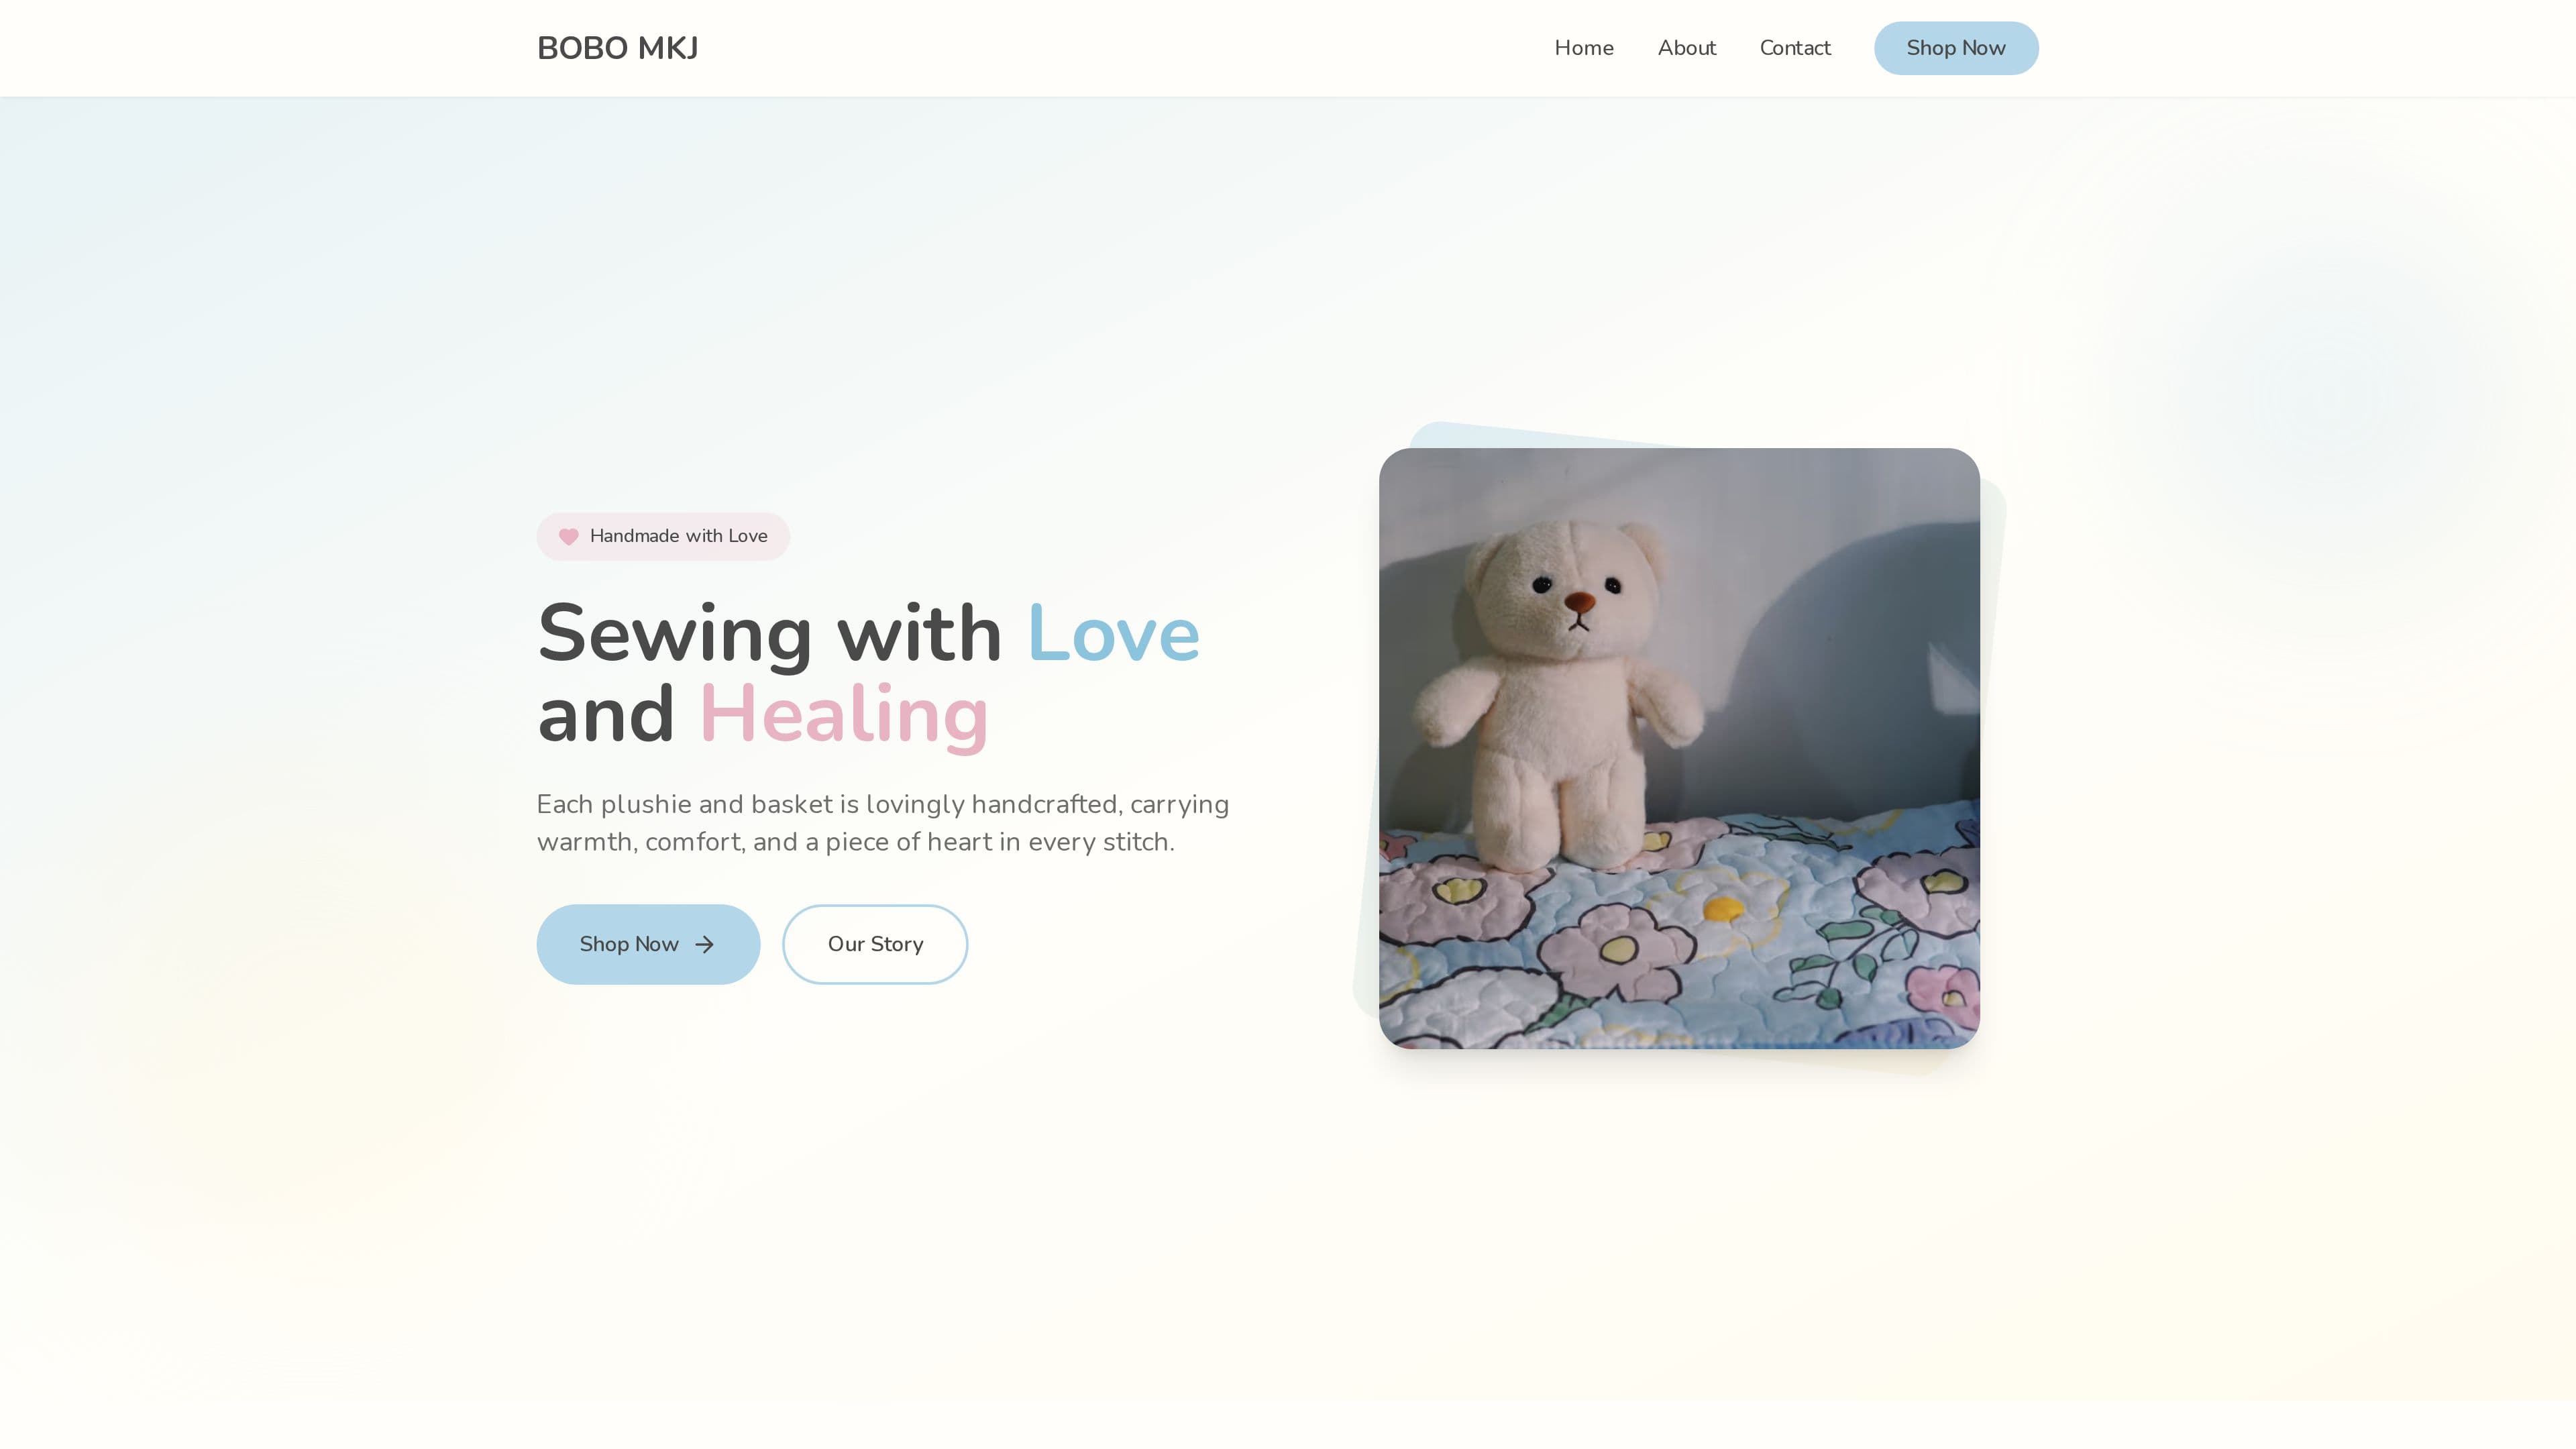Screen dimensions: 2576x1449
Task: Open the Our Story button
Action: click(x=875, y=944)
